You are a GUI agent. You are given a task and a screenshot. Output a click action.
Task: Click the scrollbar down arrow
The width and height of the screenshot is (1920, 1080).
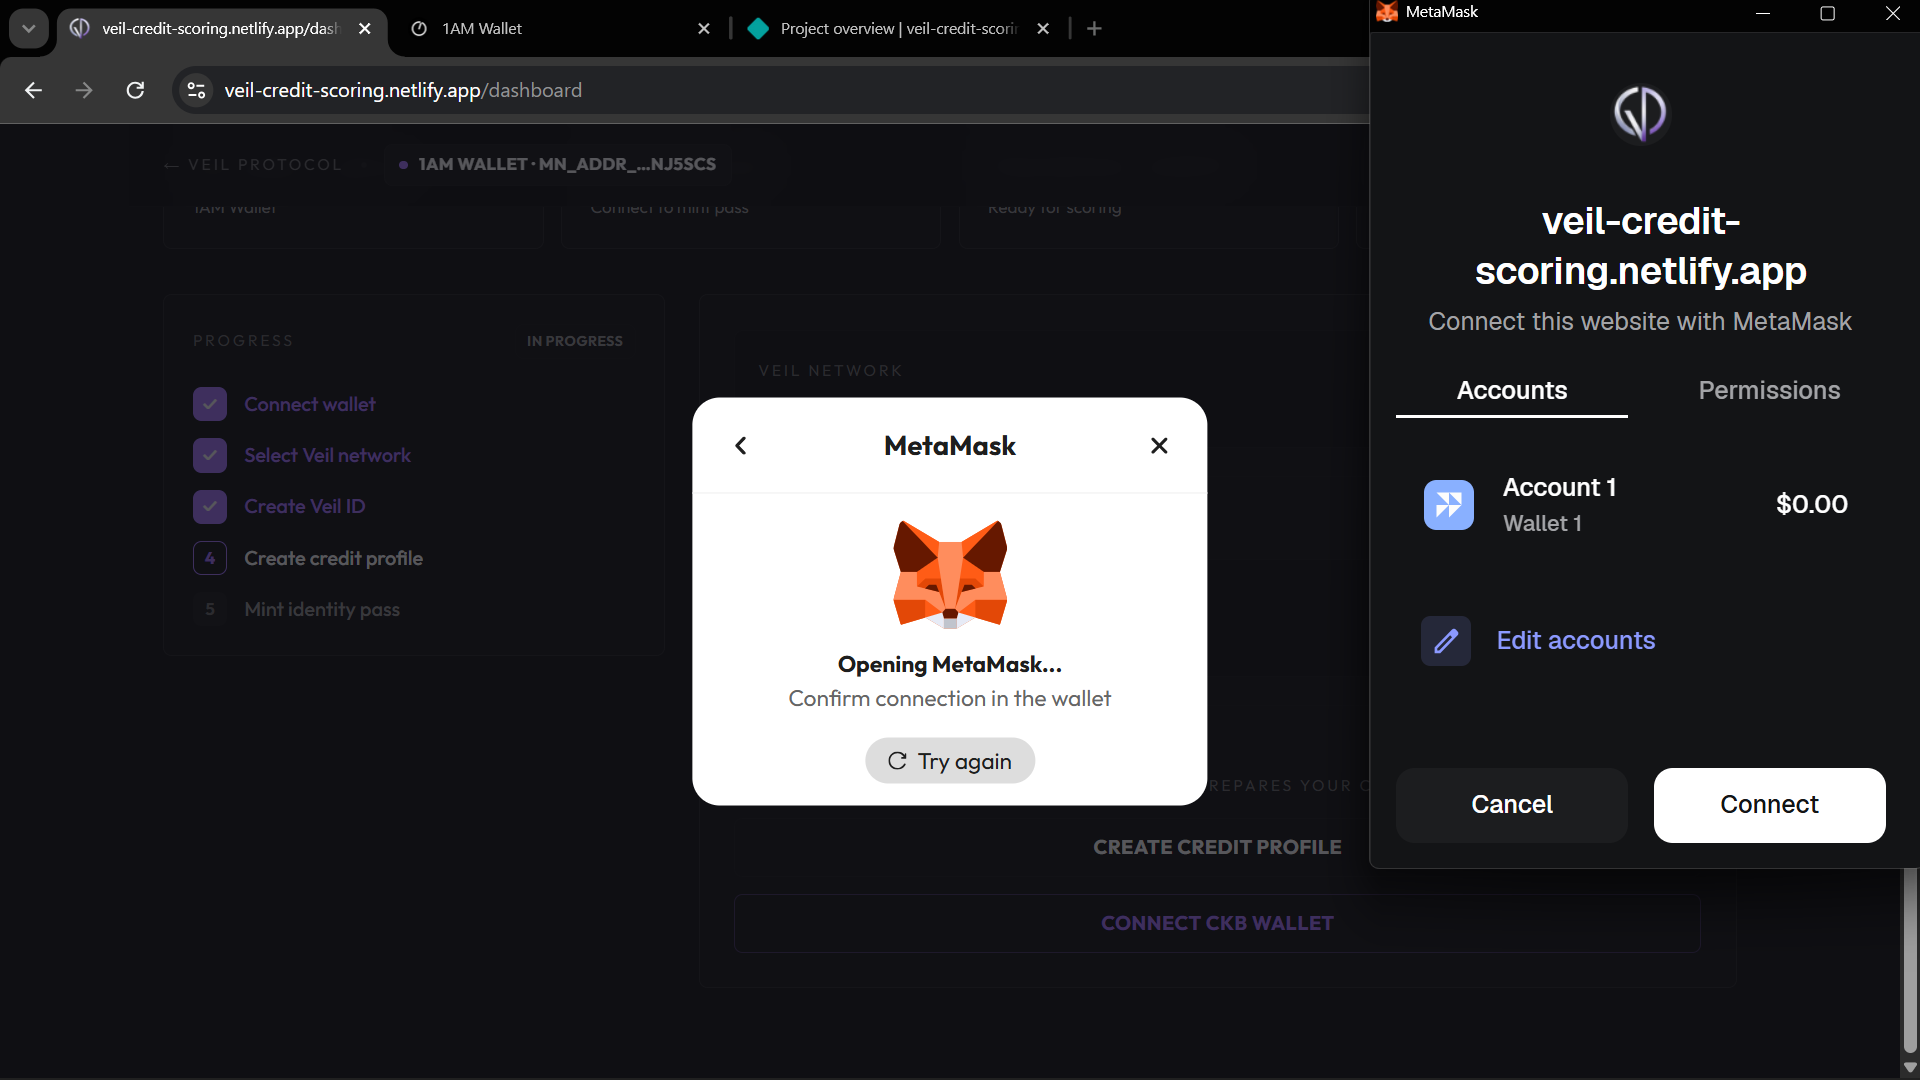click(x=1910, y=1068)
